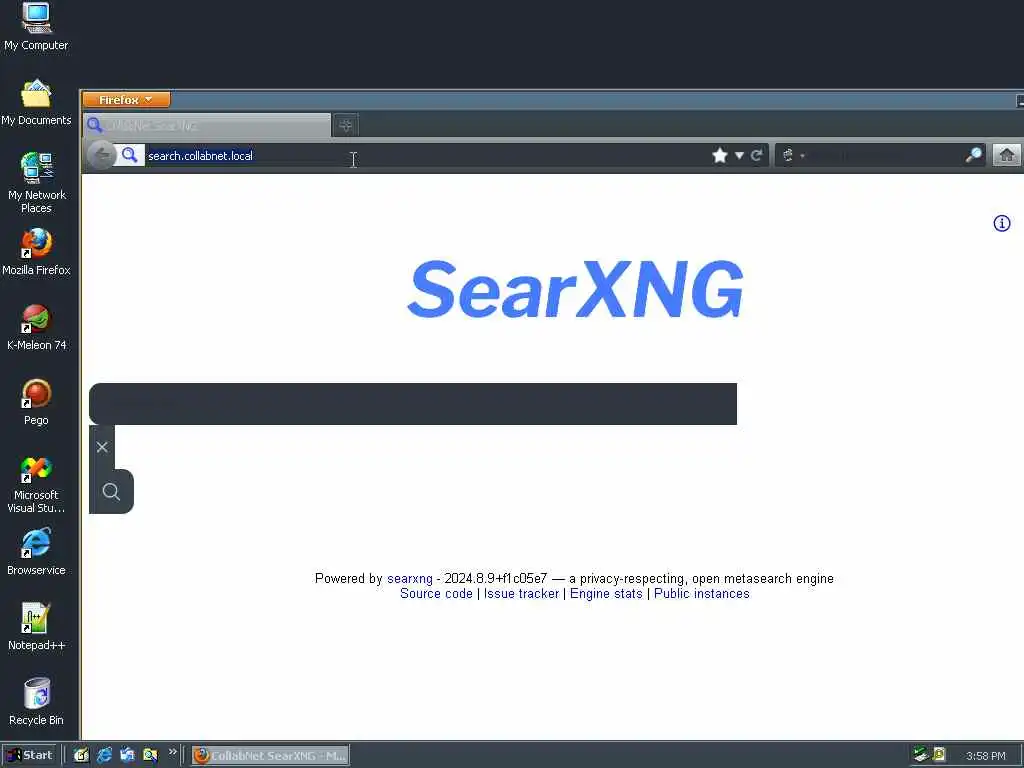Focus the SearXNG query input field
The height and width of the screenshot is (768, 1024).
click(x=413, y=404)
